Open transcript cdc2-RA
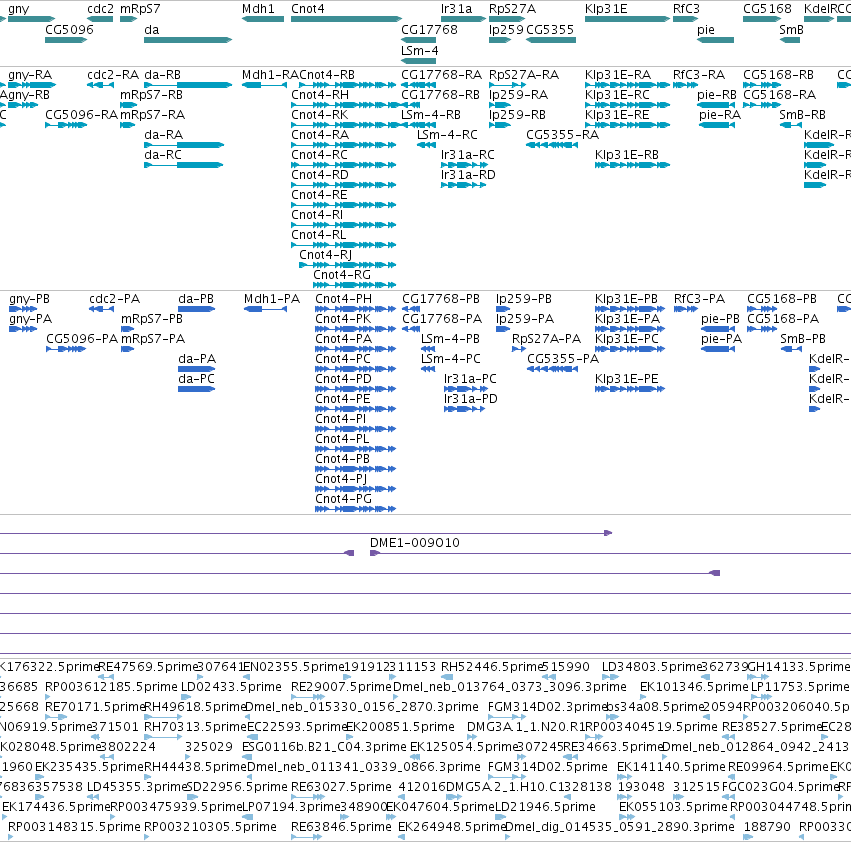The height and width of the screenshot is (842, 851). [113, 74]
